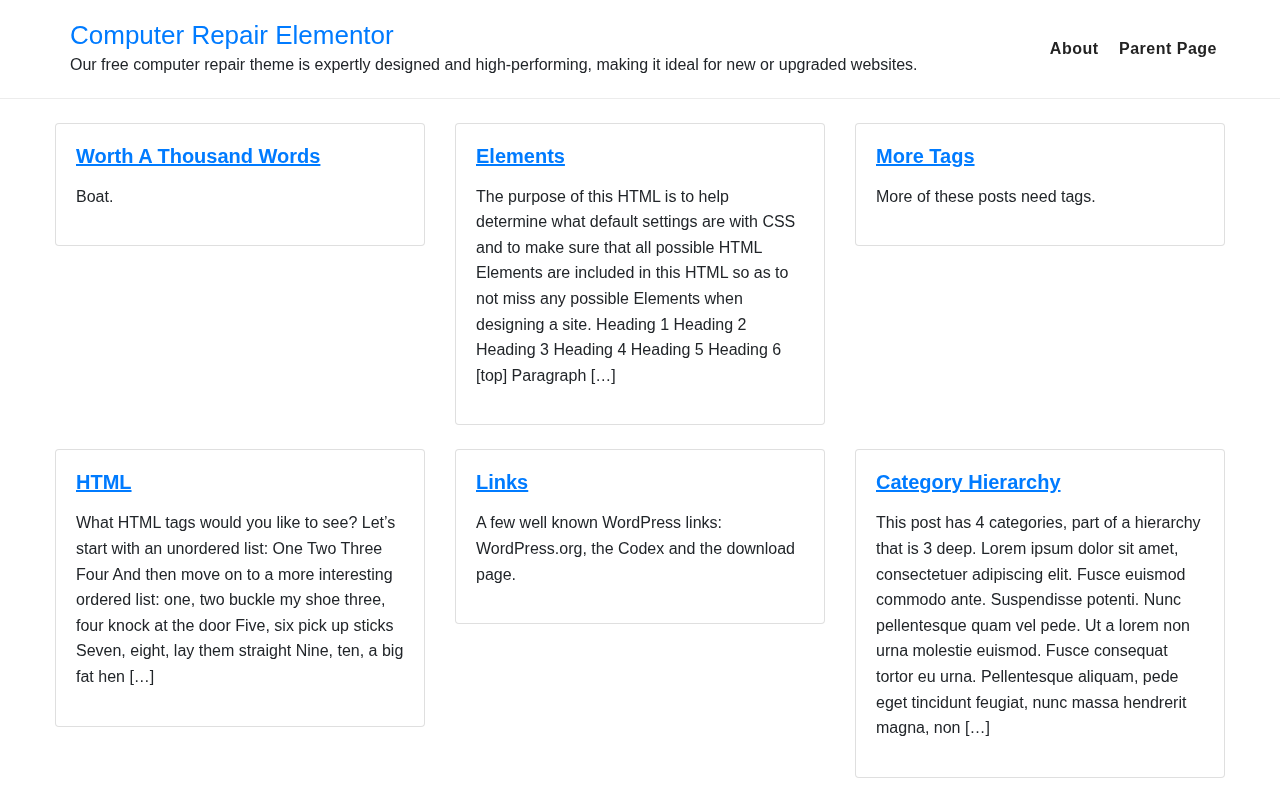Viewport: 1280px width, 800px height.
Task: Select the HTML post heading link
Action: coord(104,482)
